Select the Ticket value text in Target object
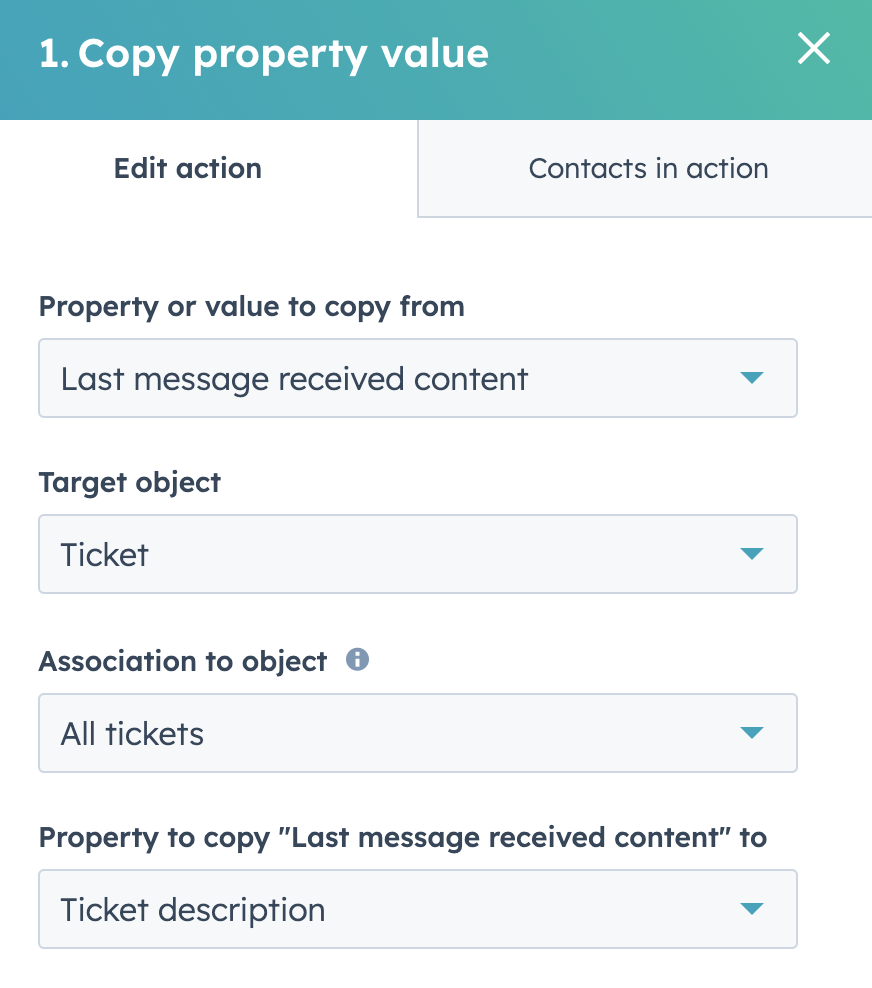 tap(105, 555)
